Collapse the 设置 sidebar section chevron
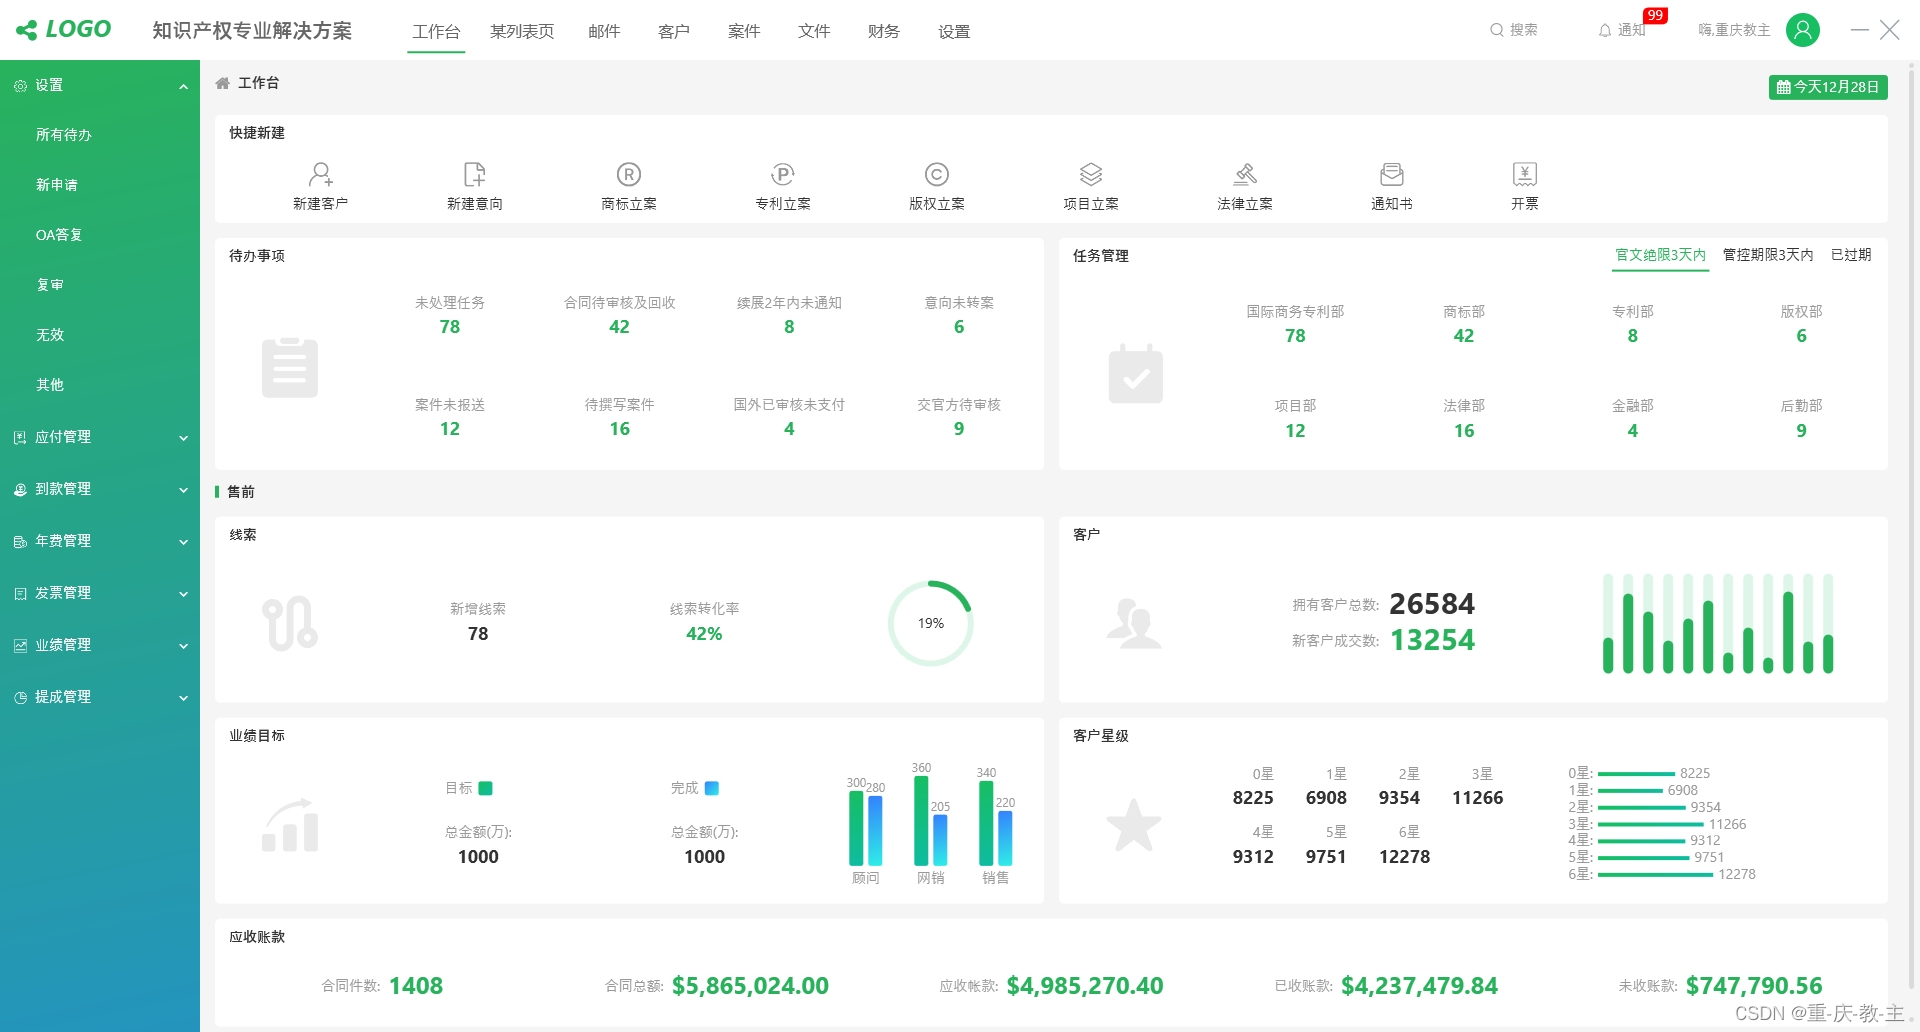The image size is (1920, 1032). [x=183, y=86]
